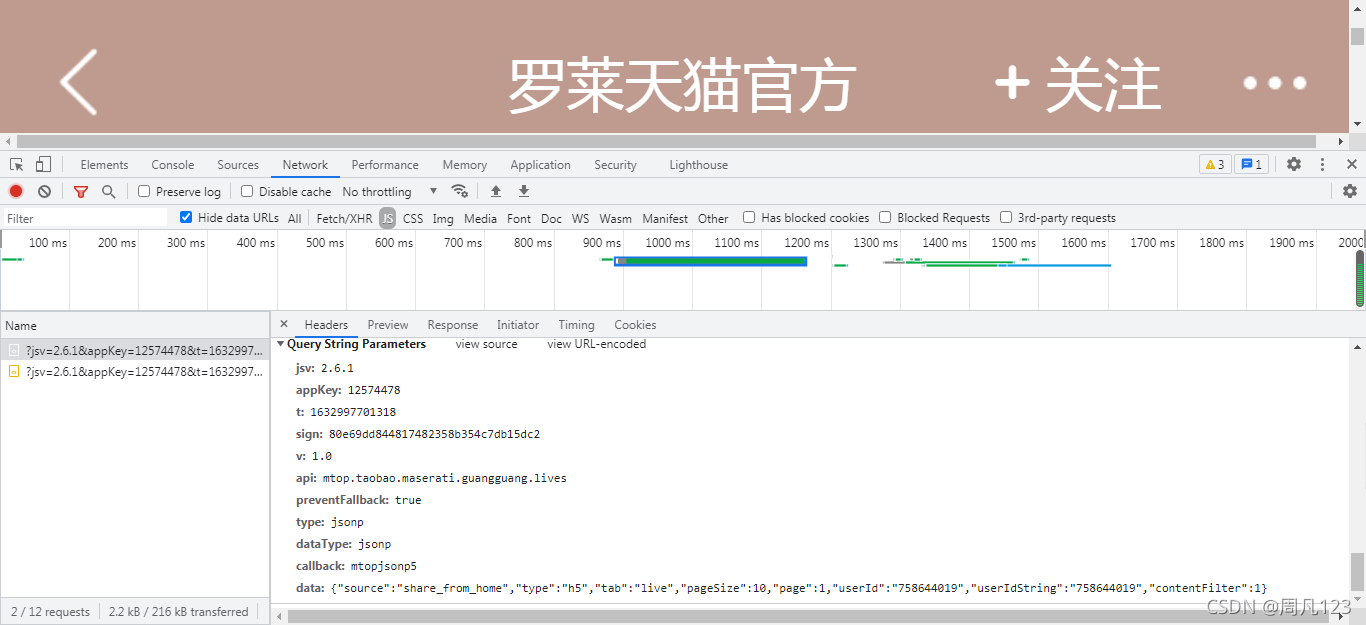
Task: Export HAR file with download arrow
Action: click(x=523, y=191)
